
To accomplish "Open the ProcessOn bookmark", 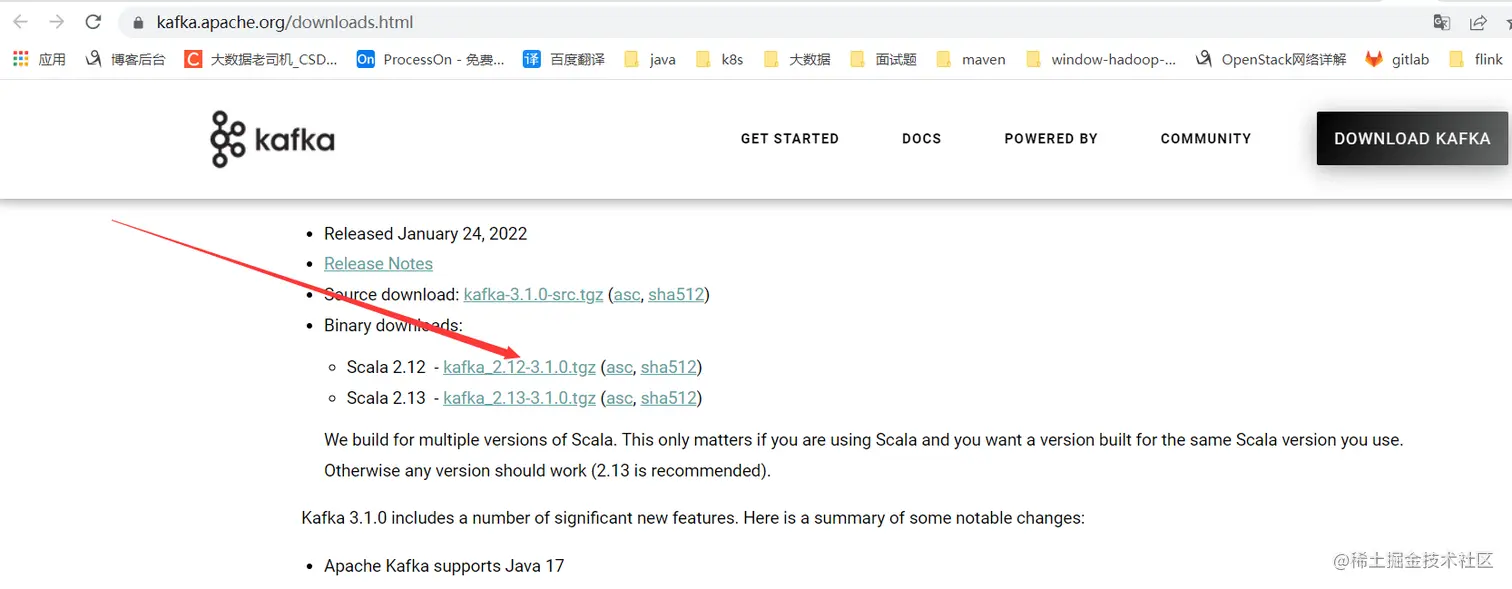I will point(431,59).
